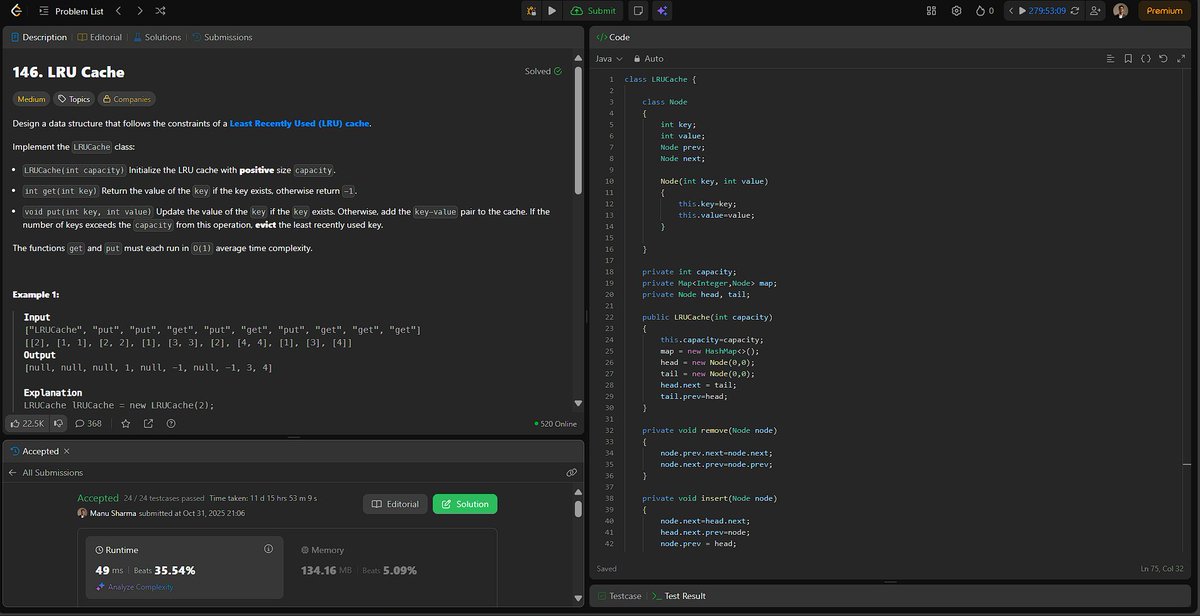Show Runtime info with the circled-i icon
The width and height of the screenshot is (1200, 616).
click(x=268, y=549)
